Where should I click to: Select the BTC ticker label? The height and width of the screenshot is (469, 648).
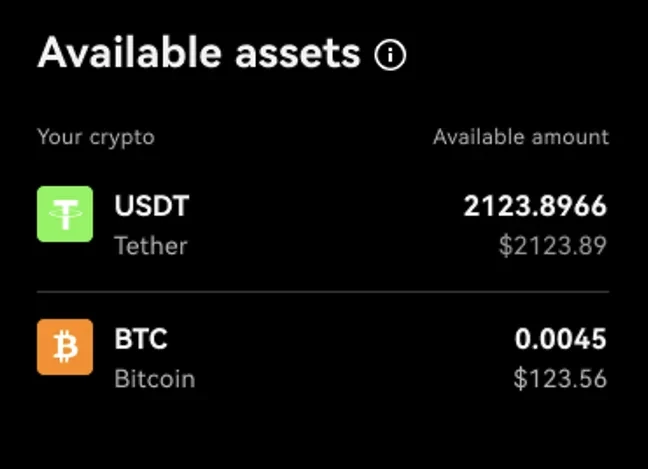click(x=141, y=340)
